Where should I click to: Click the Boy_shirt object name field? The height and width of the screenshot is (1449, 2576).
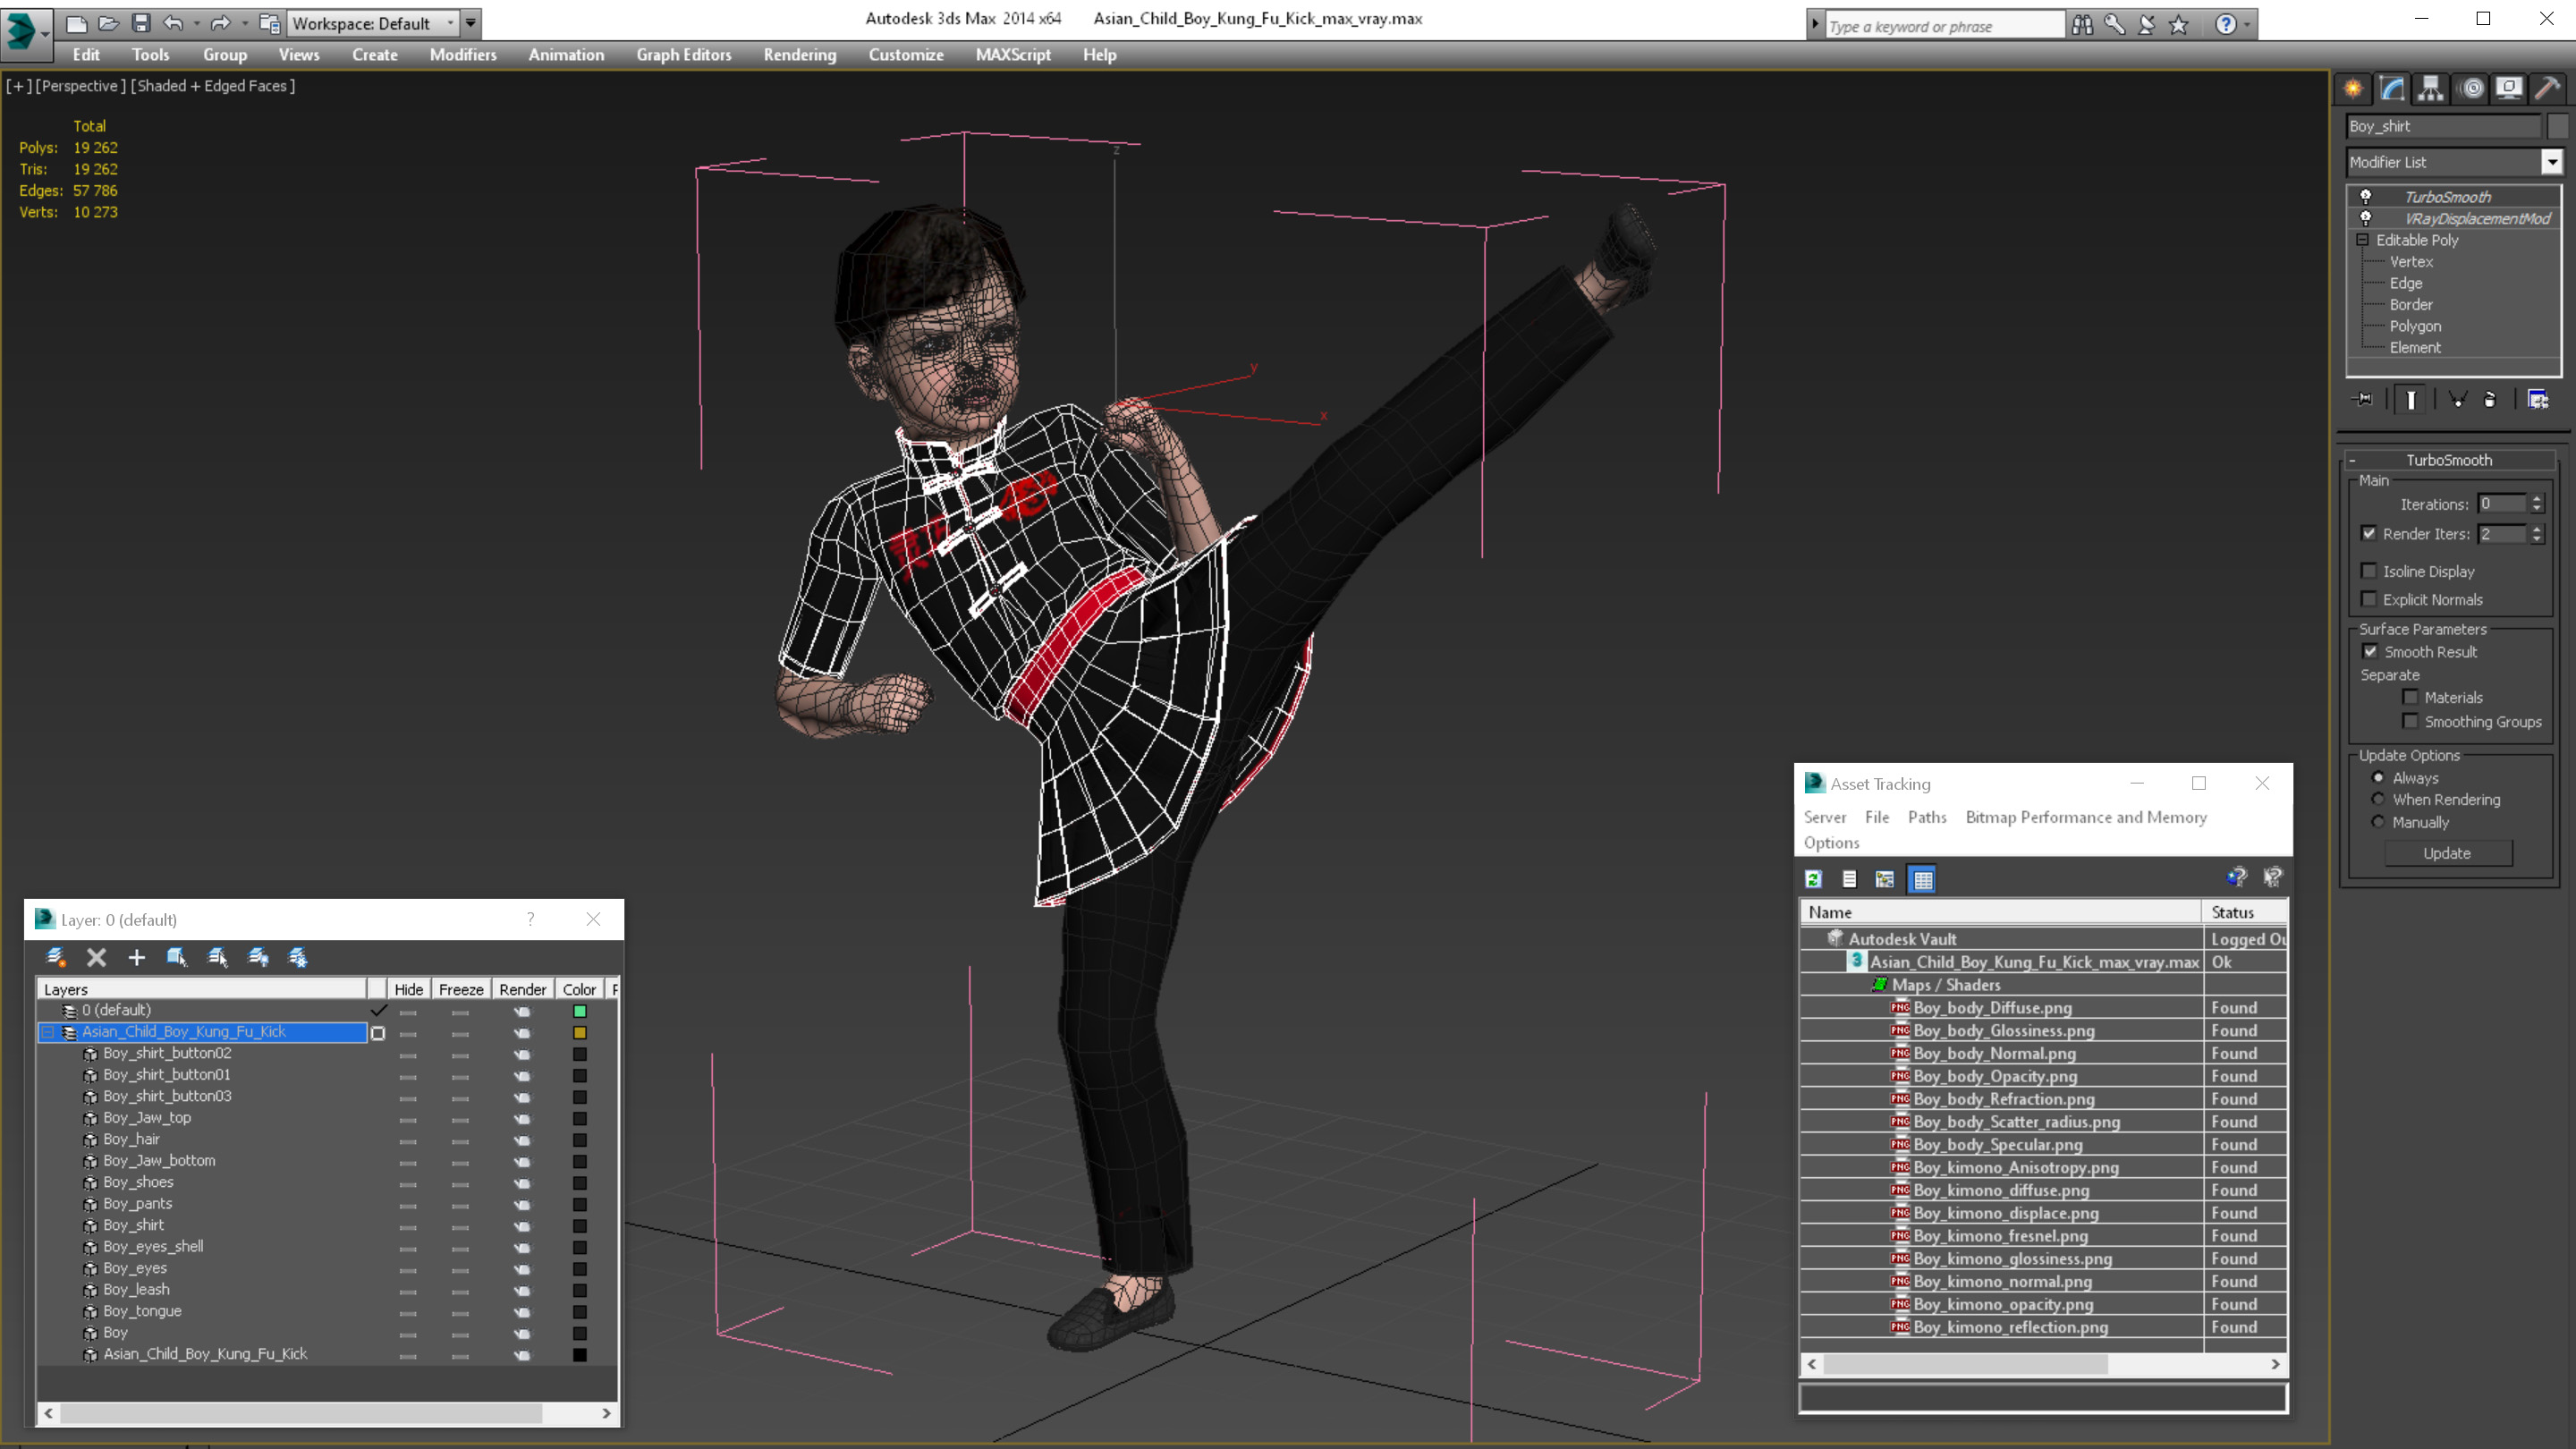pos(2443,126)
